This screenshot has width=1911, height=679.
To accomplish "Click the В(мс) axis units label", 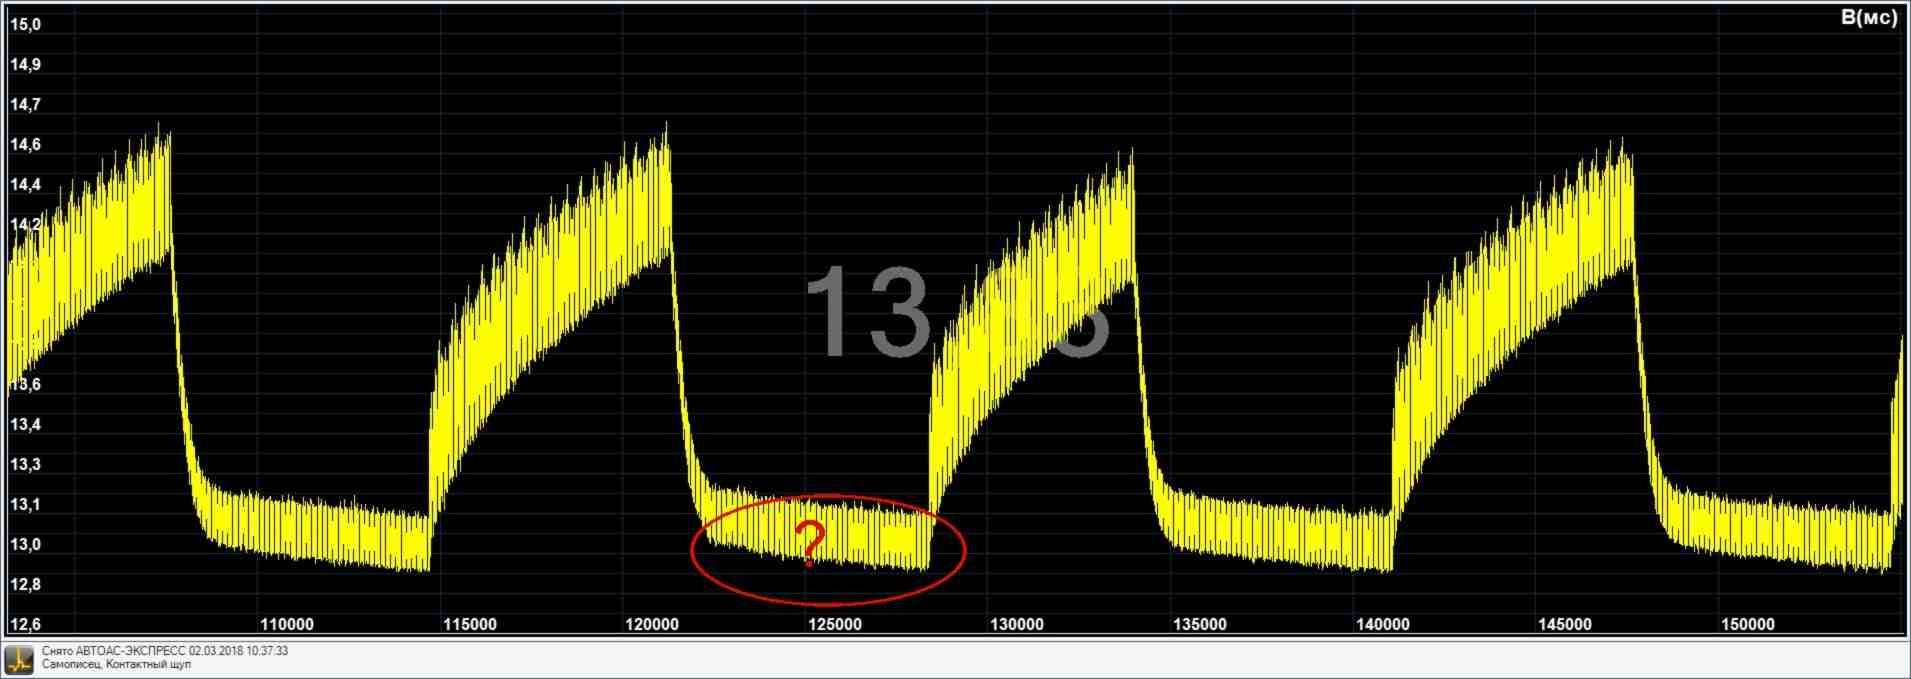I will 1868,19.
